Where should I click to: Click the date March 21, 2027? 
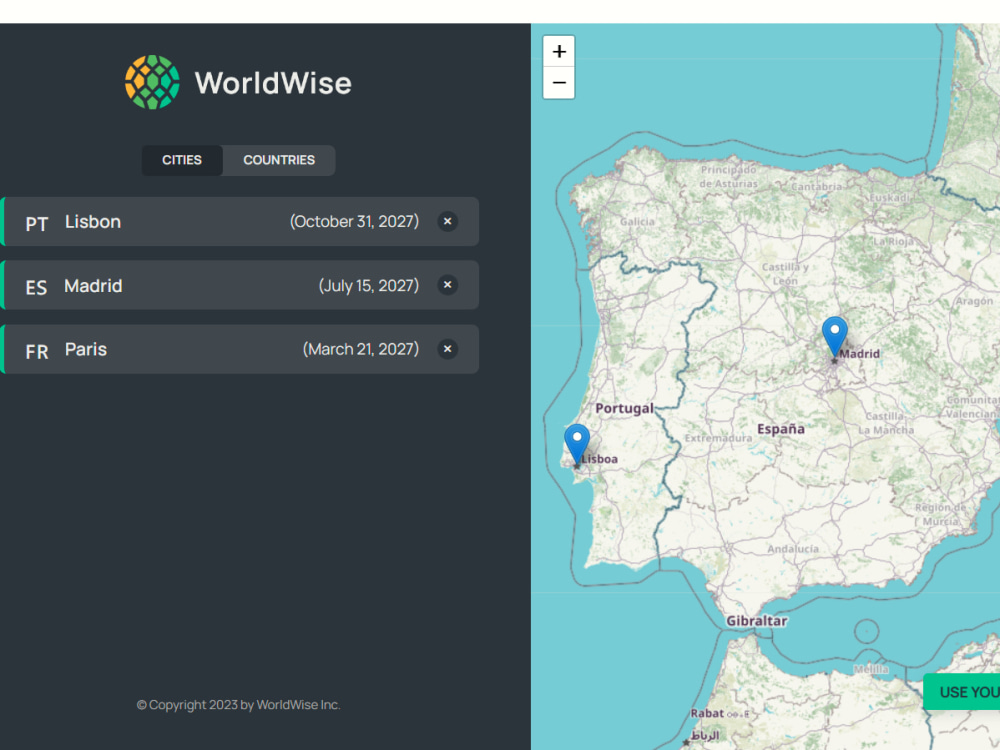360,349
